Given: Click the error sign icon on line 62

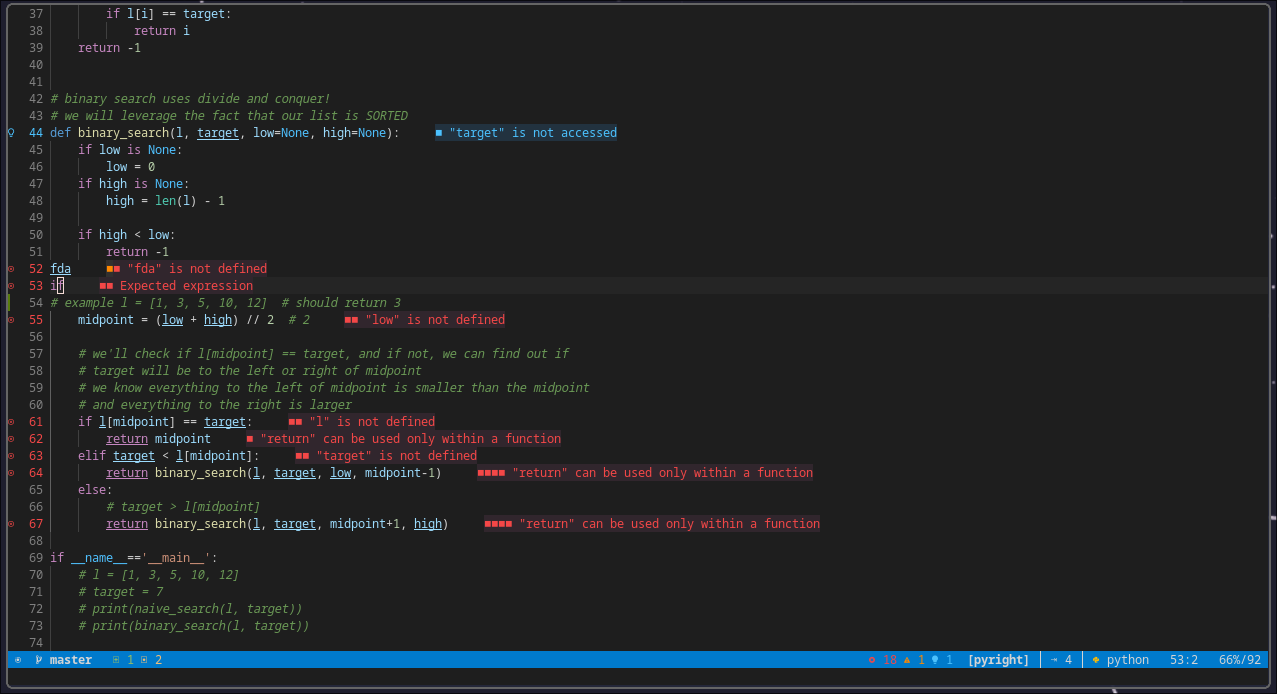Looking at the screenshot, I should [x=11, y=439].
